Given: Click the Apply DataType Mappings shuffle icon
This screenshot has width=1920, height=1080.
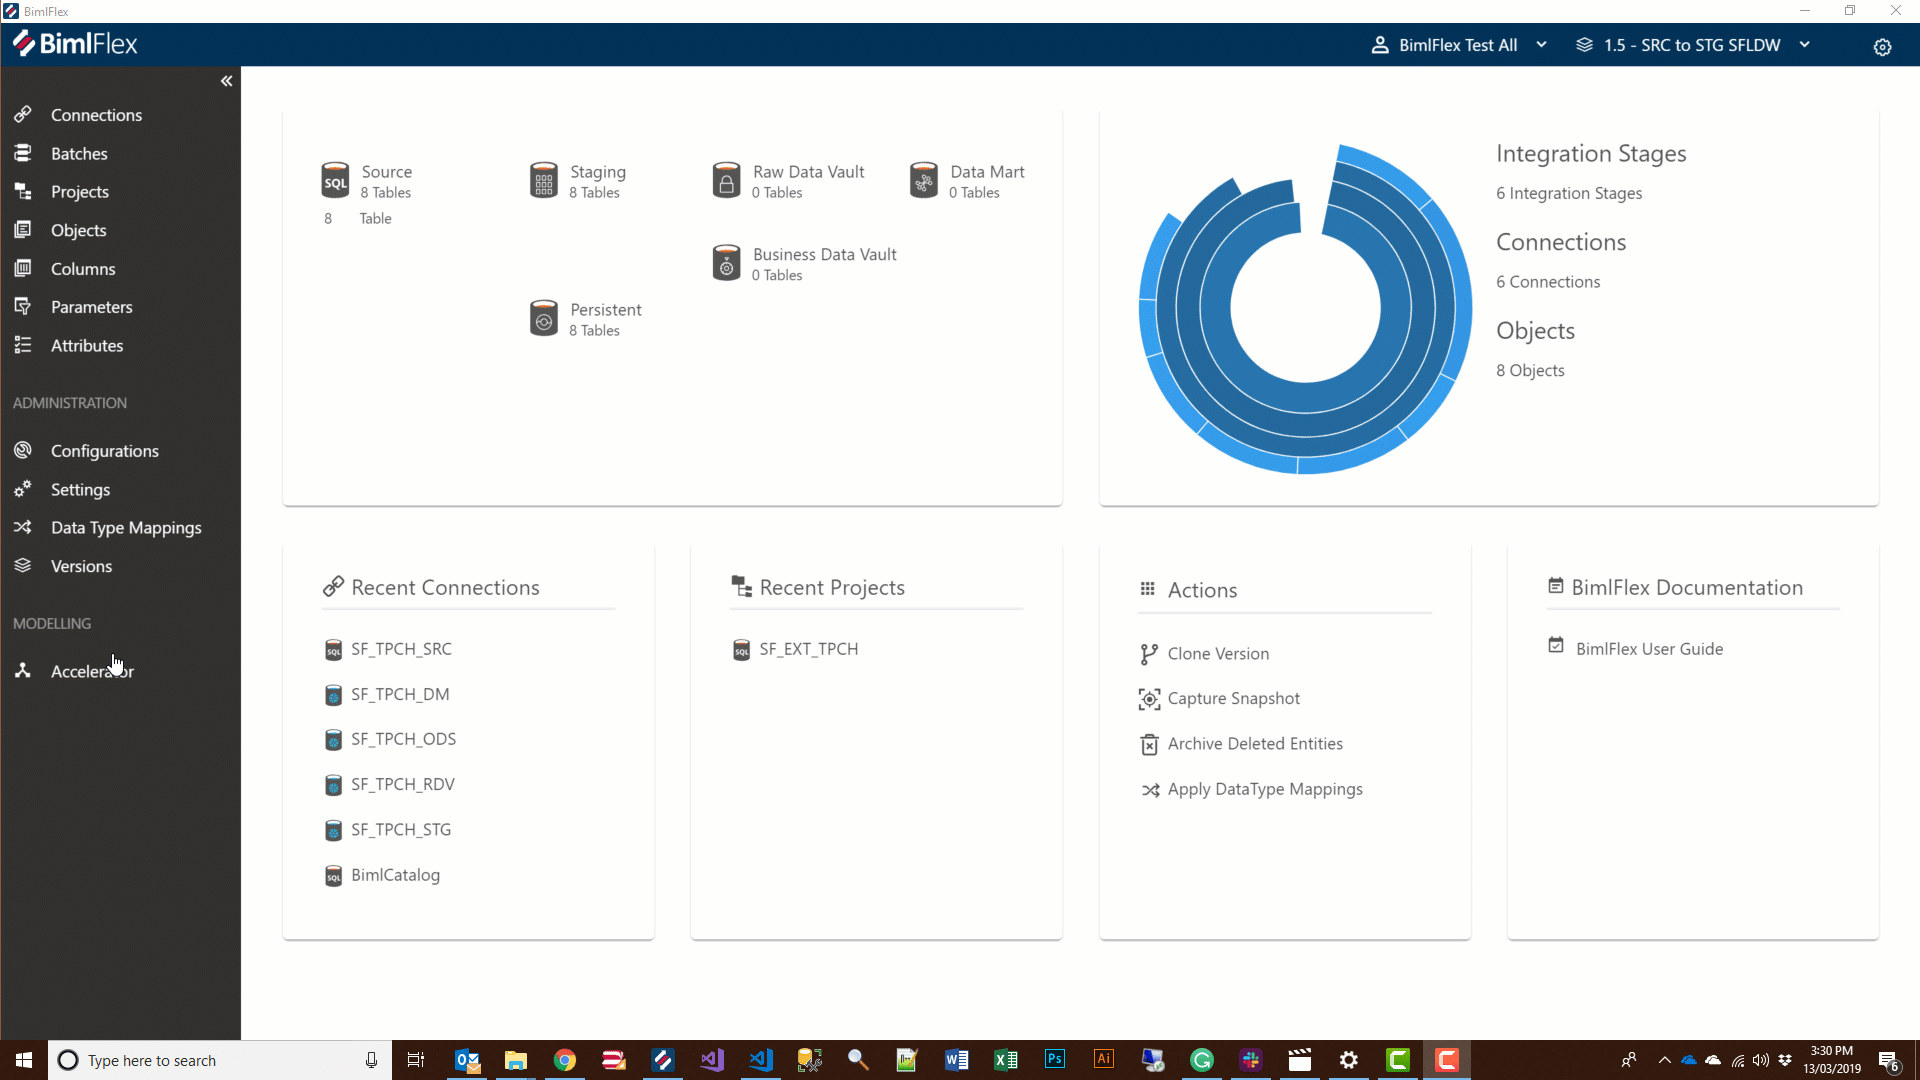Looking at the screenshot, I should tap(1150, 790).
